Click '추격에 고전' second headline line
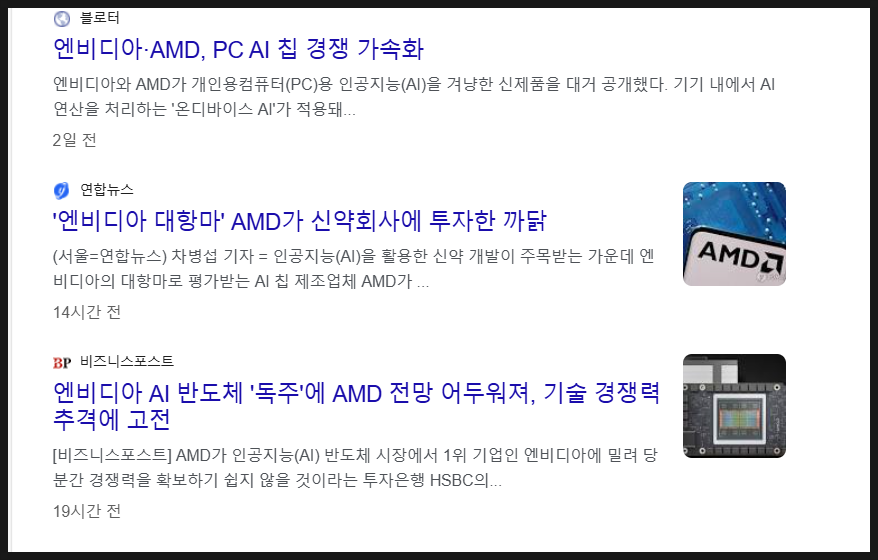878x560 pixels. click(x=111, y=419)
